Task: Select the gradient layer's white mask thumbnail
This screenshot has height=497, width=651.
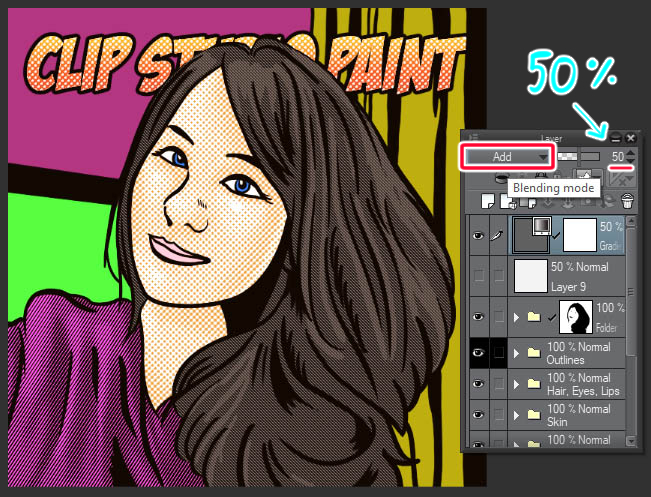Action: pyautogui.click(x=580, y=235)
